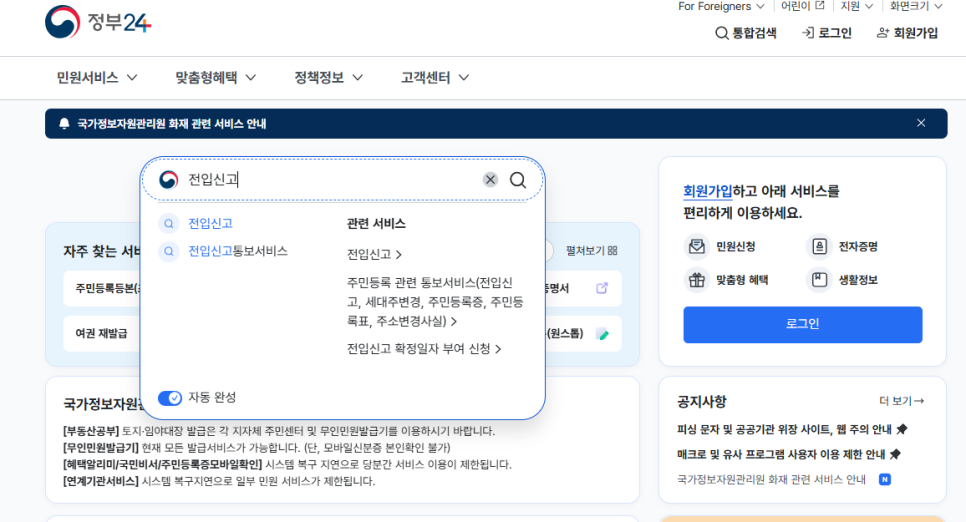
Task: Click the 정부24 logo
Action: (x=98, y=22)
